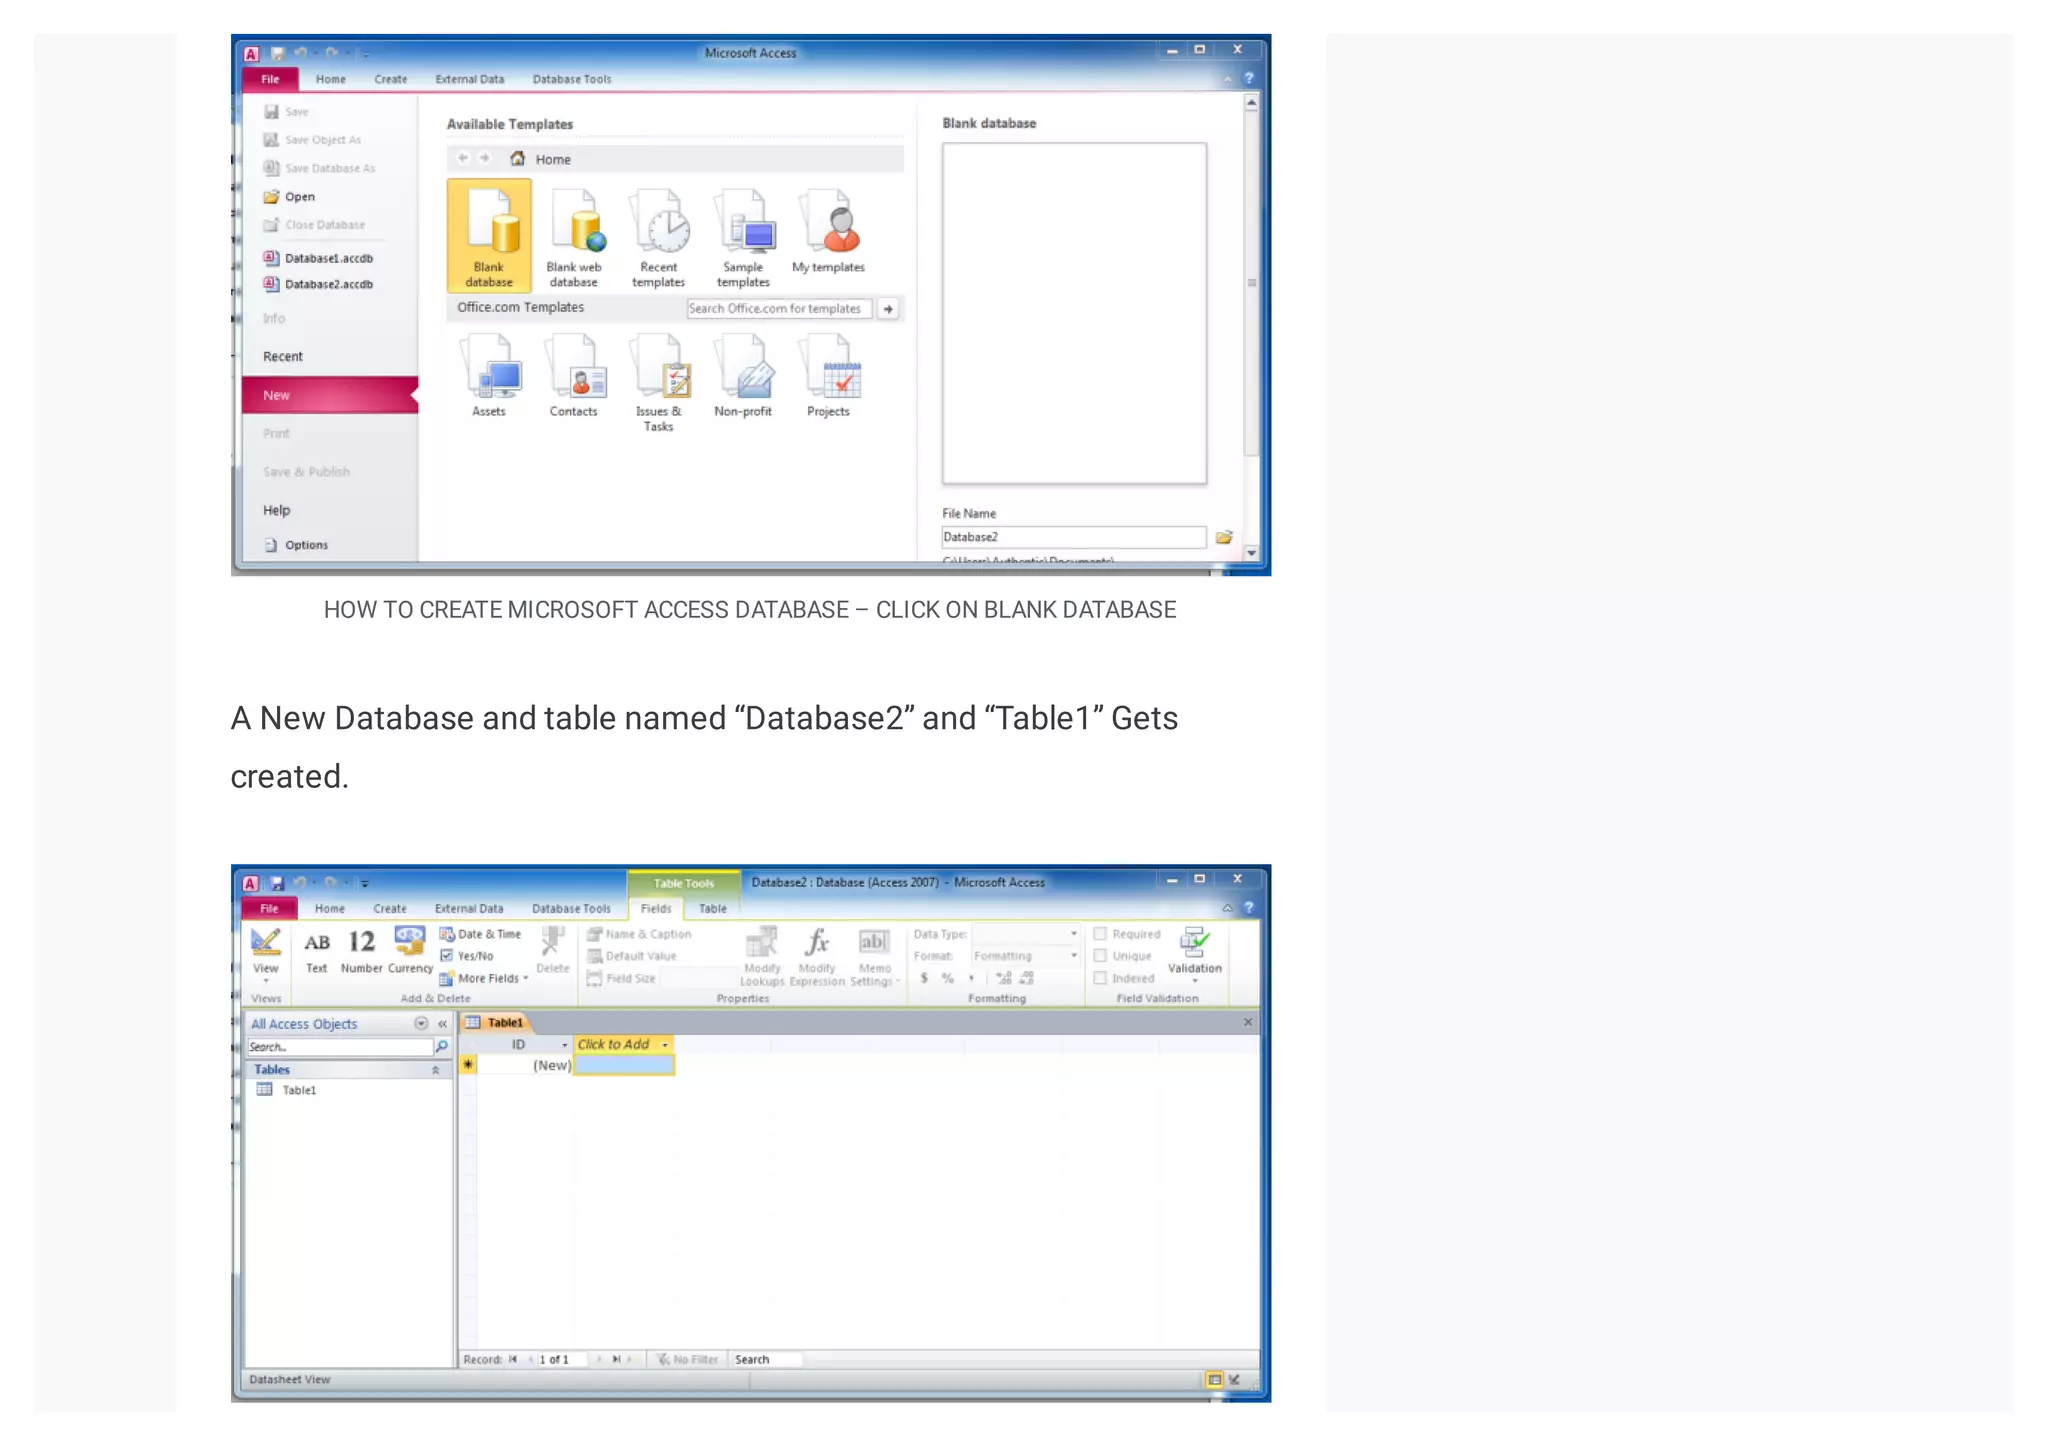Add a Text (AB) field in Fields ribbon
Viewport: 2048px width, 1447px height.
[x=316, y=951]
